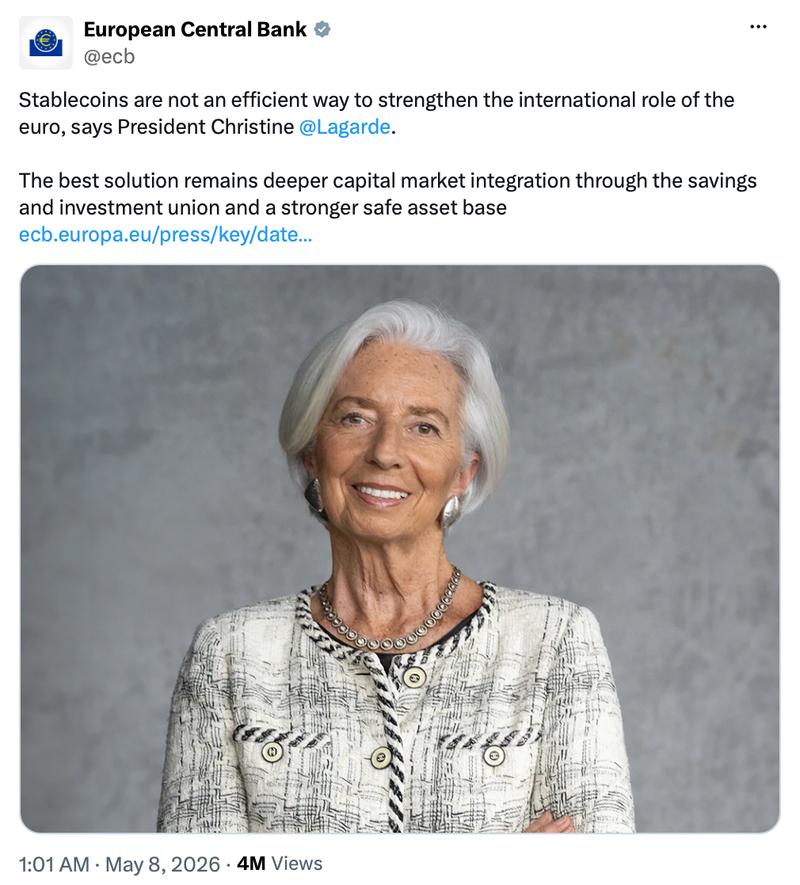Click the May 8, 2026 date
This screenshot has width=800, height=885.
(163, 864)
